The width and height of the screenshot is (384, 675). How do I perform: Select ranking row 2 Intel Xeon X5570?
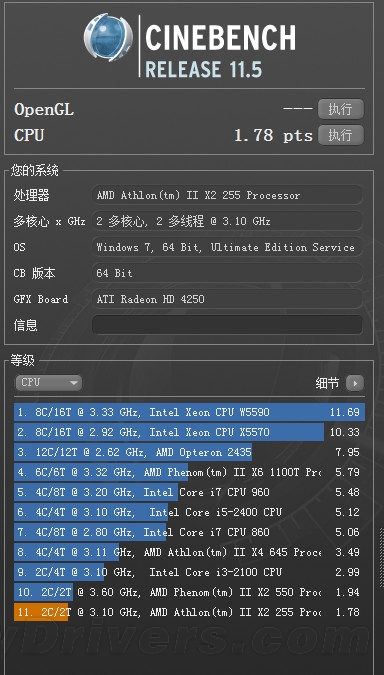(x=189, y=432)
